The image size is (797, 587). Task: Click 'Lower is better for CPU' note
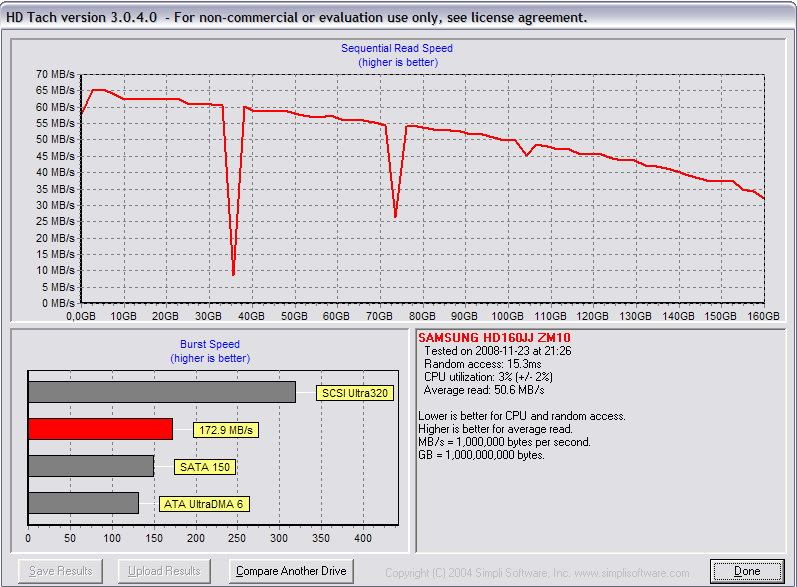(x=522, y=416)
